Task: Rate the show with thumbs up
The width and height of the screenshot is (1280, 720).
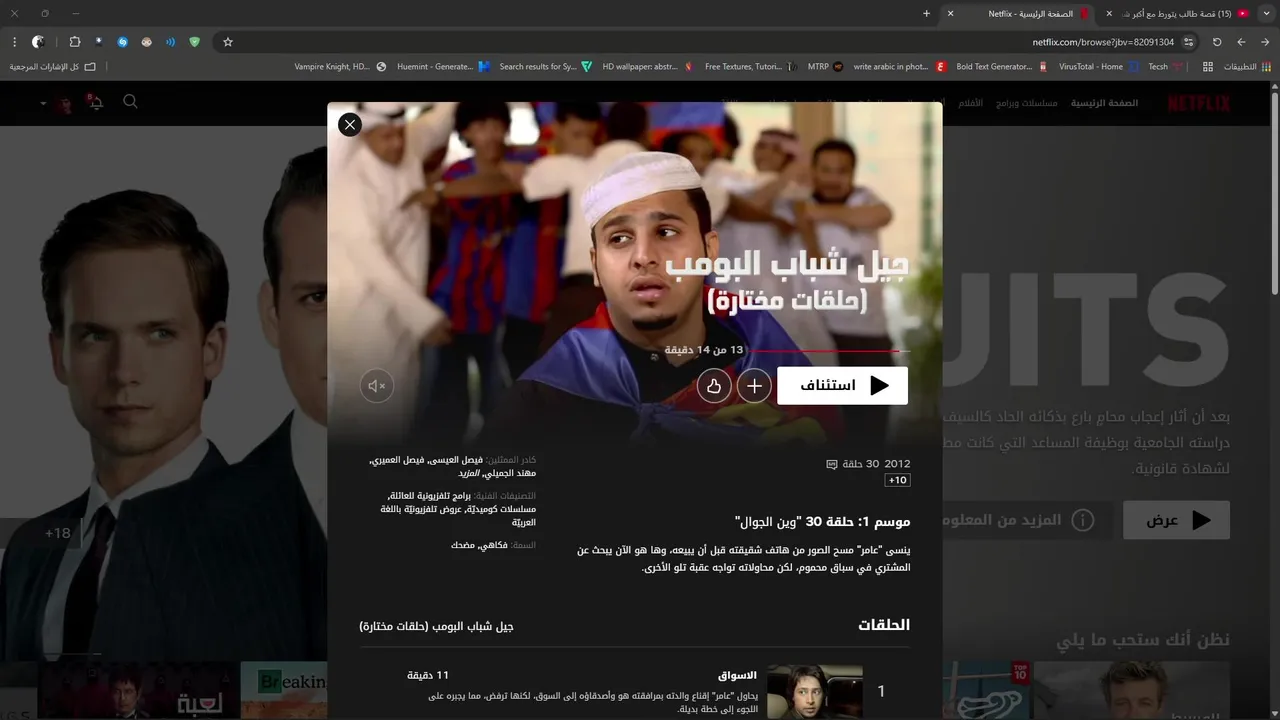Action: 714,385
